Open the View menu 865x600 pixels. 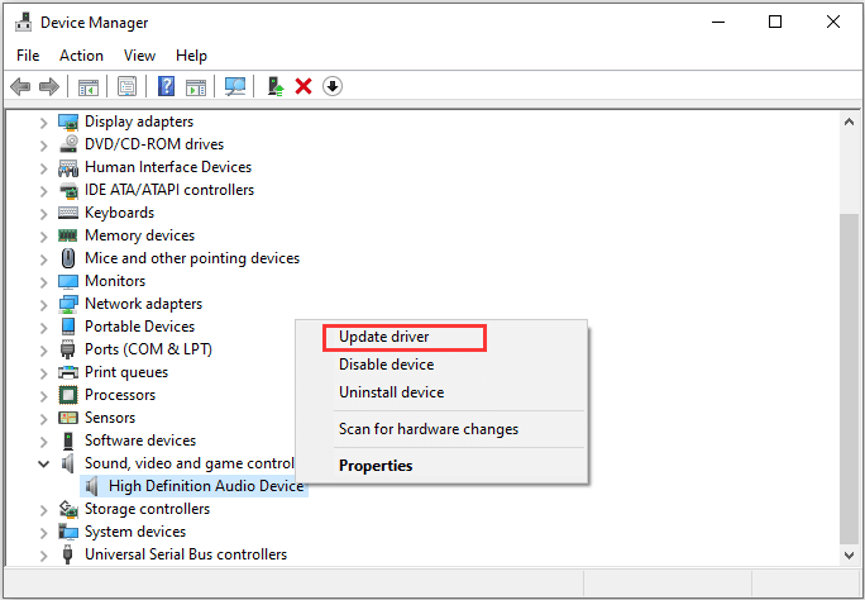[x=140, y=56]
